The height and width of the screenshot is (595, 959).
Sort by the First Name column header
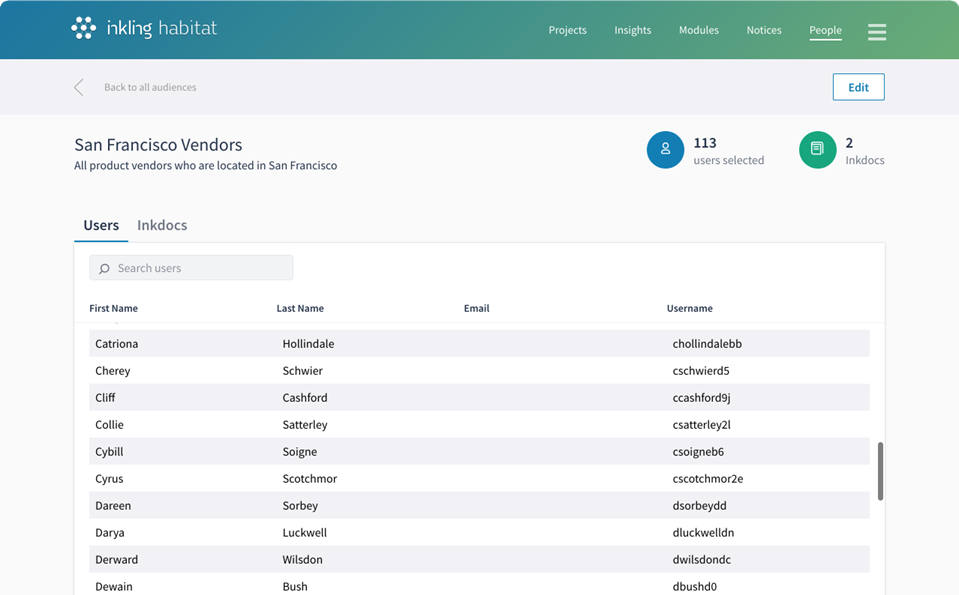(x=113, y=308)
